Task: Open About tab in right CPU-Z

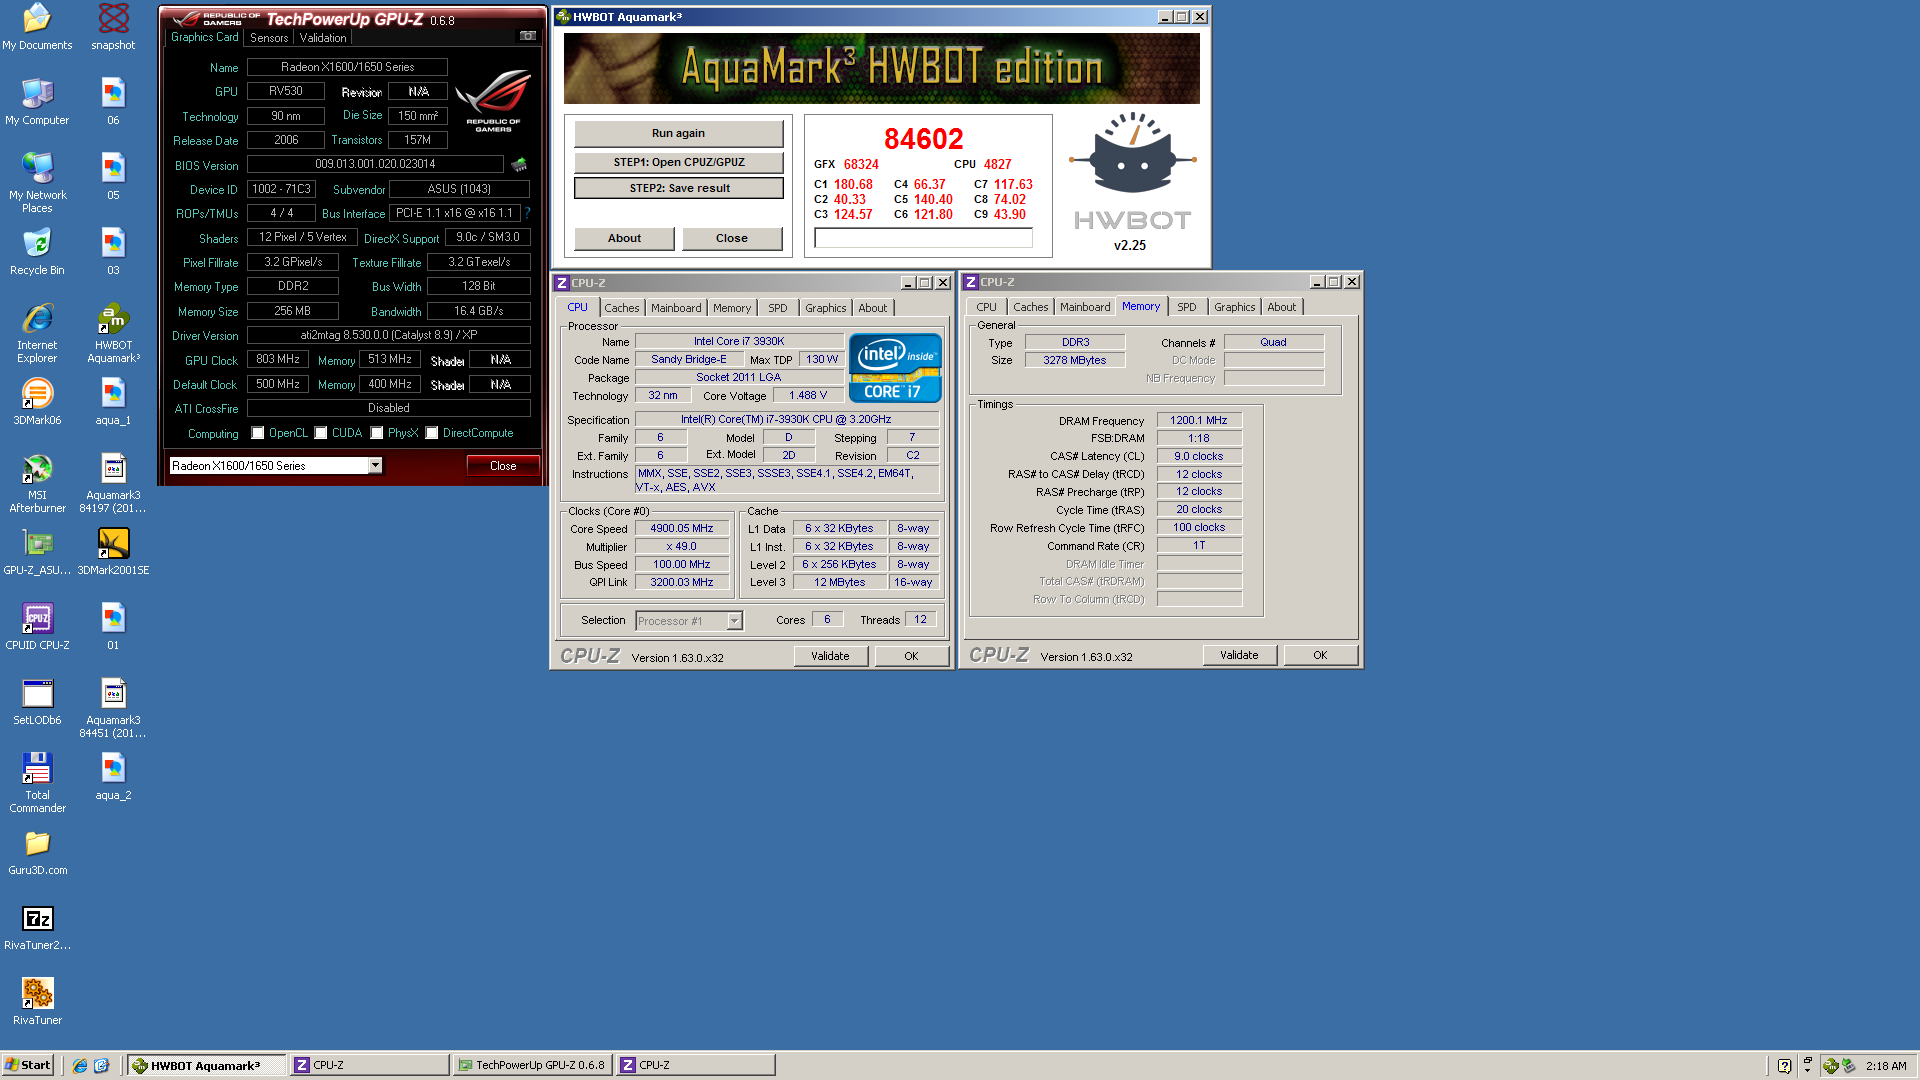Action: (x=1281, y=307)
